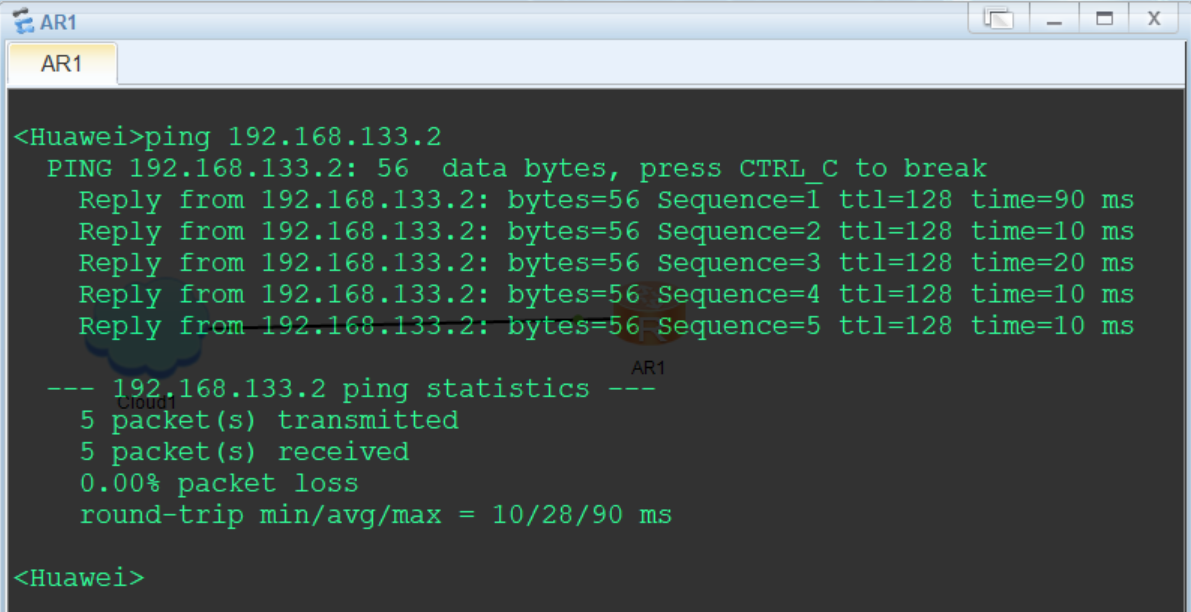Click the Sequence=5 reply line
The width and height of the screenshot is (1191, 612).
pos(606,326)
